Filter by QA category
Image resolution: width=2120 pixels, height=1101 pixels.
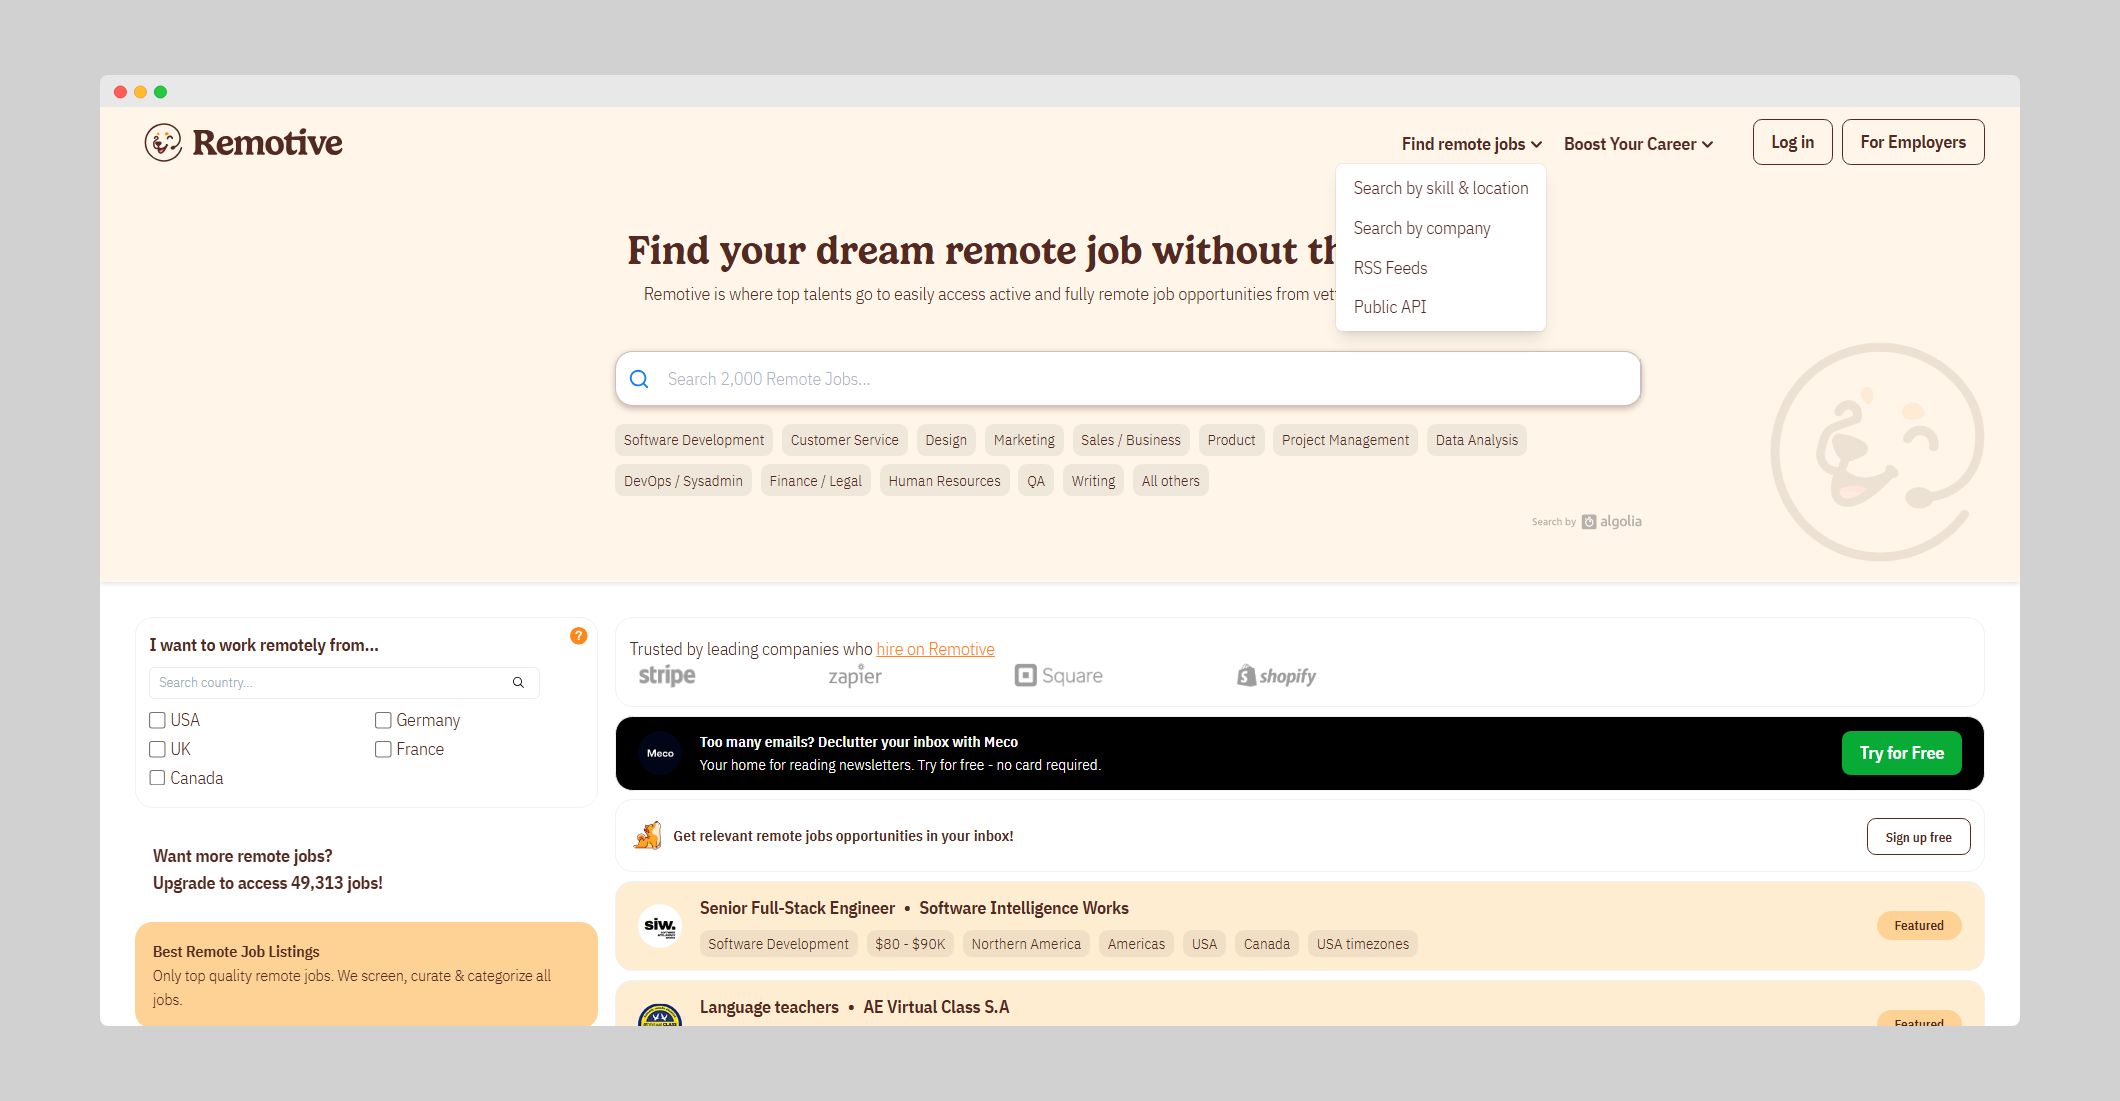[1036, 481]
